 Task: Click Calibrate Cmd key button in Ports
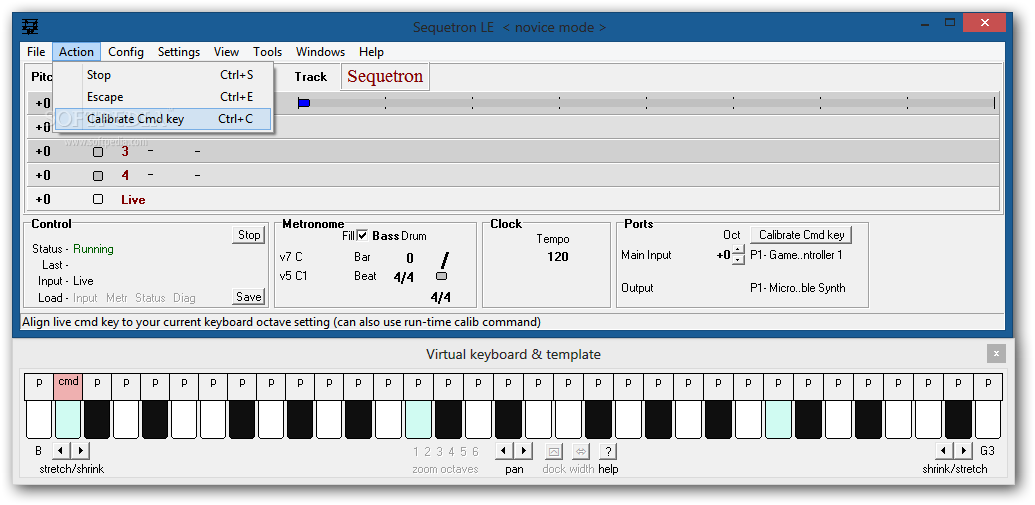click(801, 234)
